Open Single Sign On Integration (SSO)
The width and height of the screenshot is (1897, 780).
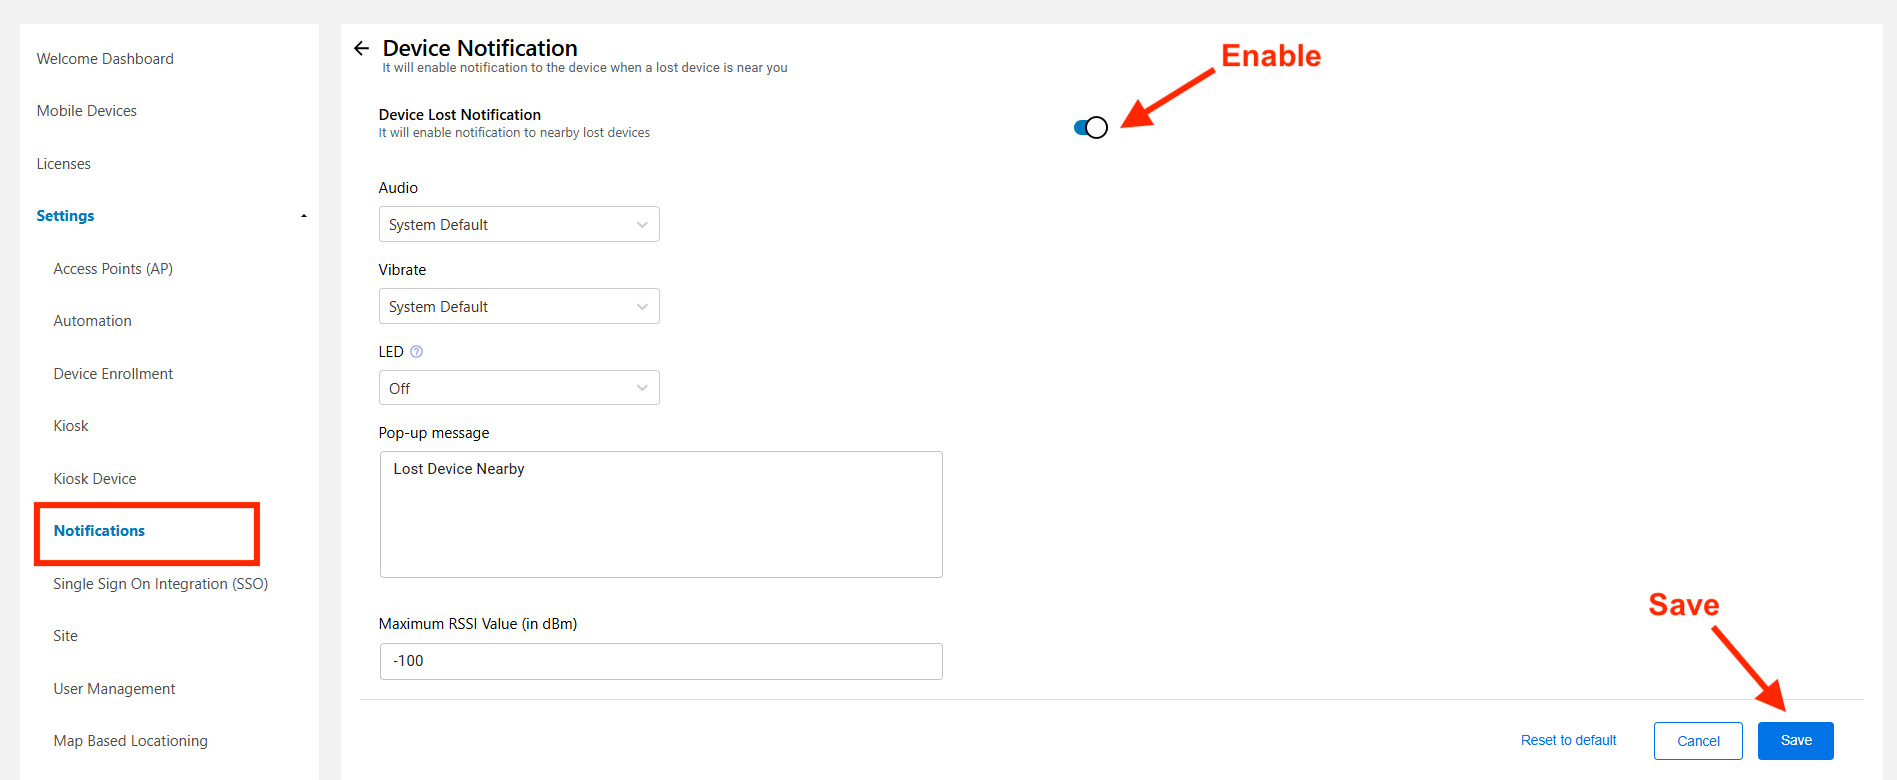[161, 584]
